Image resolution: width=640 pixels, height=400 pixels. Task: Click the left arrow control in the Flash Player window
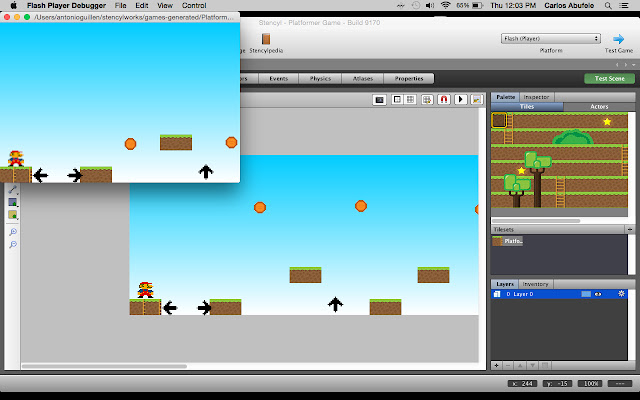(40, 176)
